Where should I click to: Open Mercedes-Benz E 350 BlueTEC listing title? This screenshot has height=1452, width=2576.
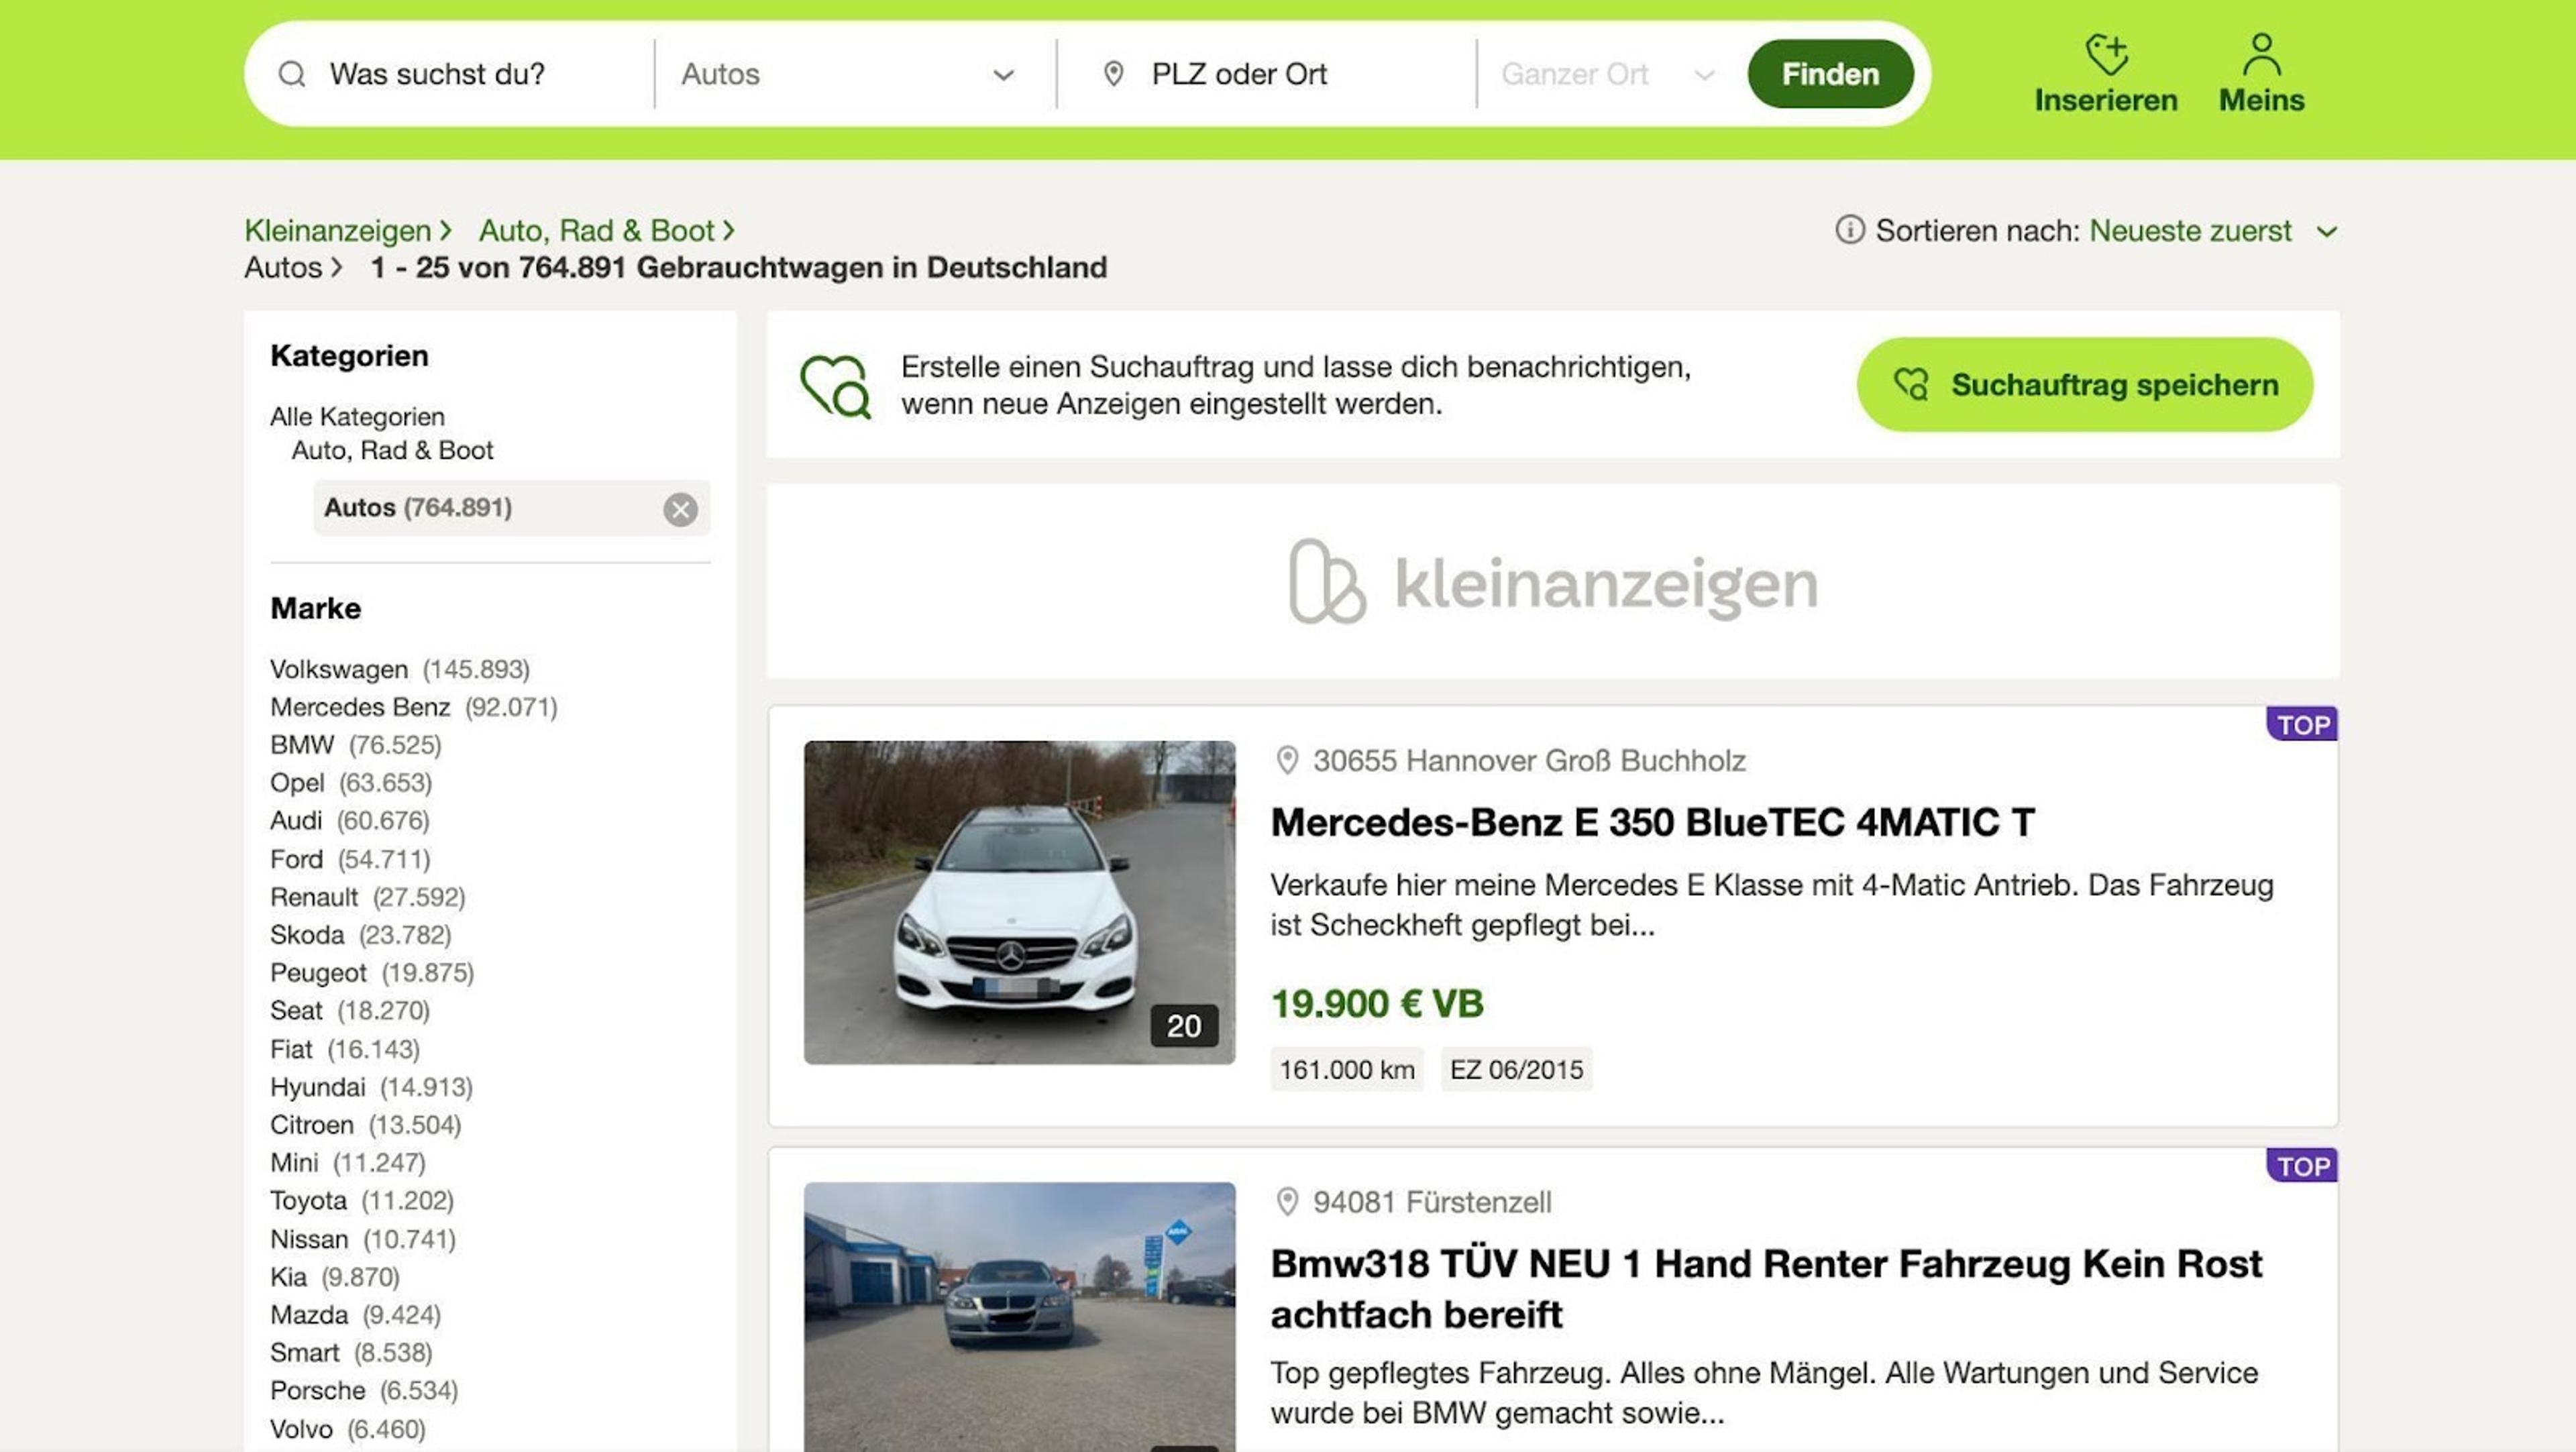pos(1652,822)
